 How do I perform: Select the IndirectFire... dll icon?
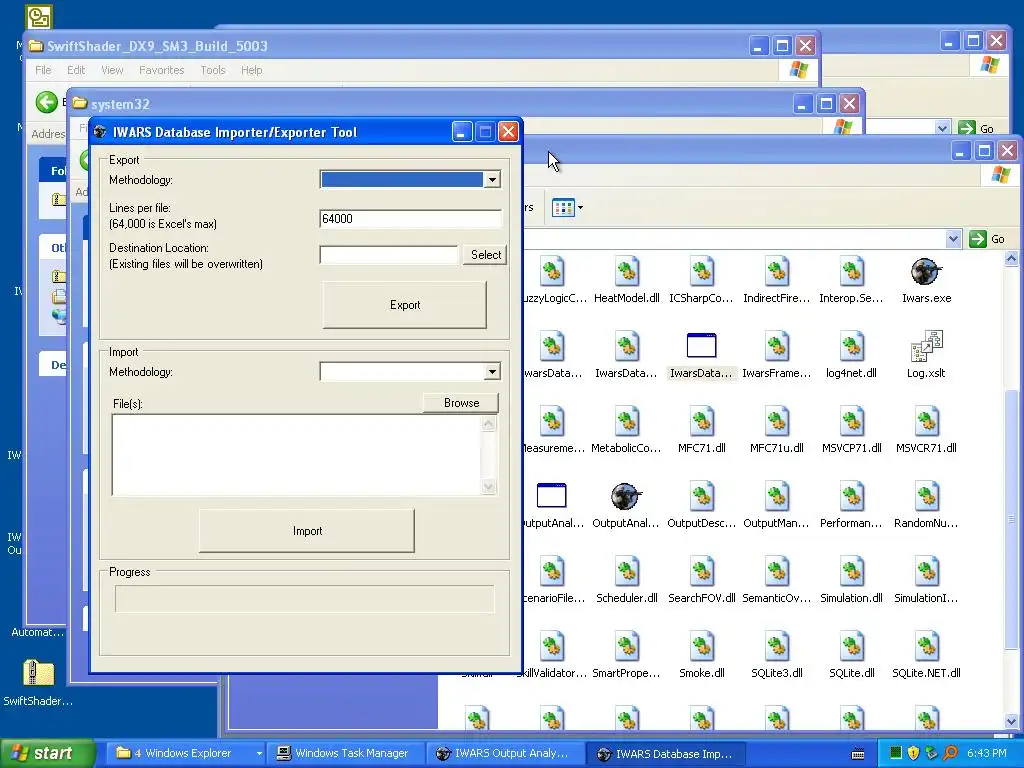(x=776, y=272)
